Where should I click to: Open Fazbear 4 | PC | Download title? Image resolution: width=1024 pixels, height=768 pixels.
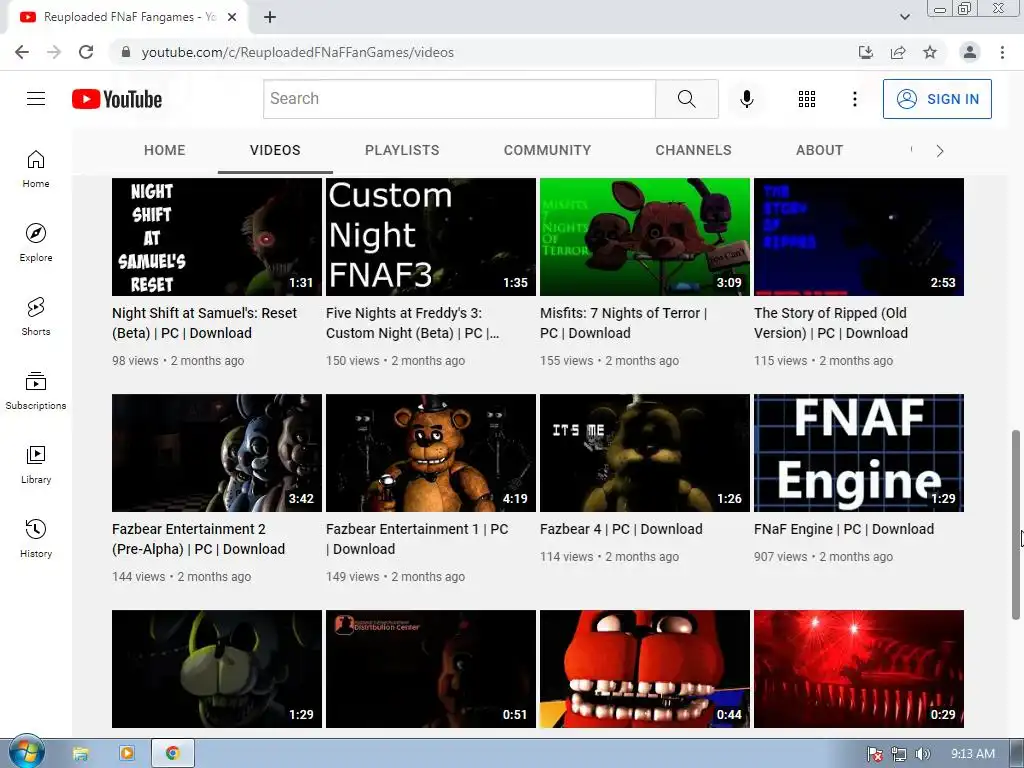click(x=621, y=529)
